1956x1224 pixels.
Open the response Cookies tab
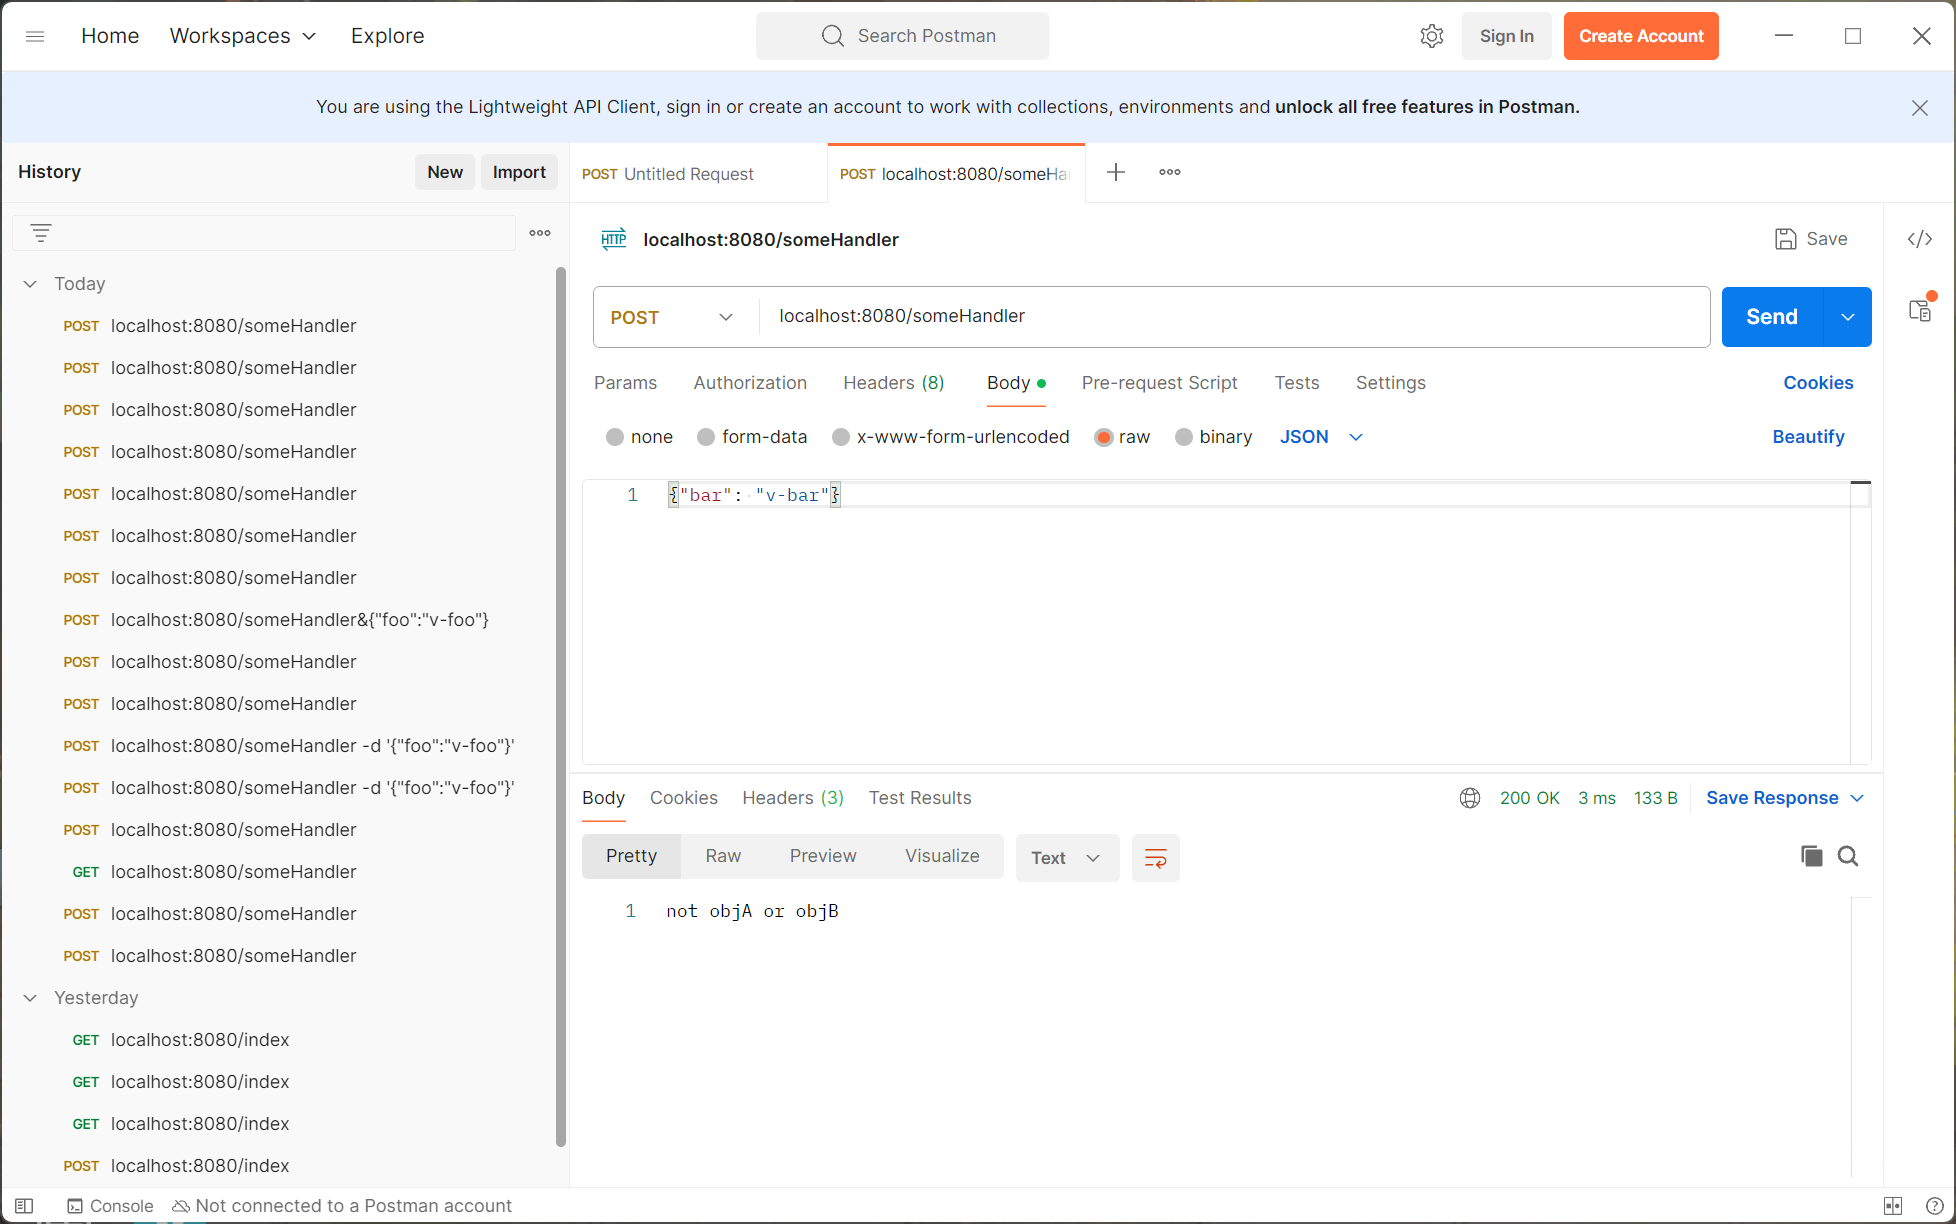(684, 798)
